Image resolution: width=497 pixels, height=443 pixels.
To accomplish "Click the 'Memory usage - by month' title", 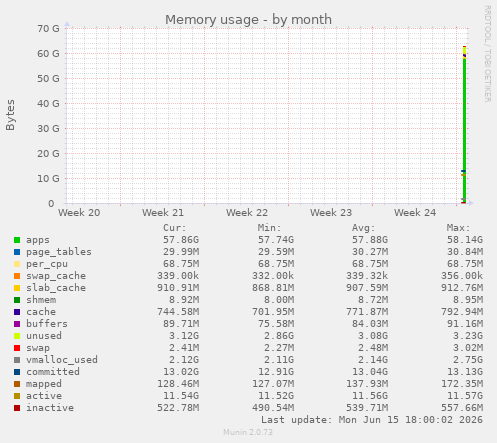I will [248, 20].
